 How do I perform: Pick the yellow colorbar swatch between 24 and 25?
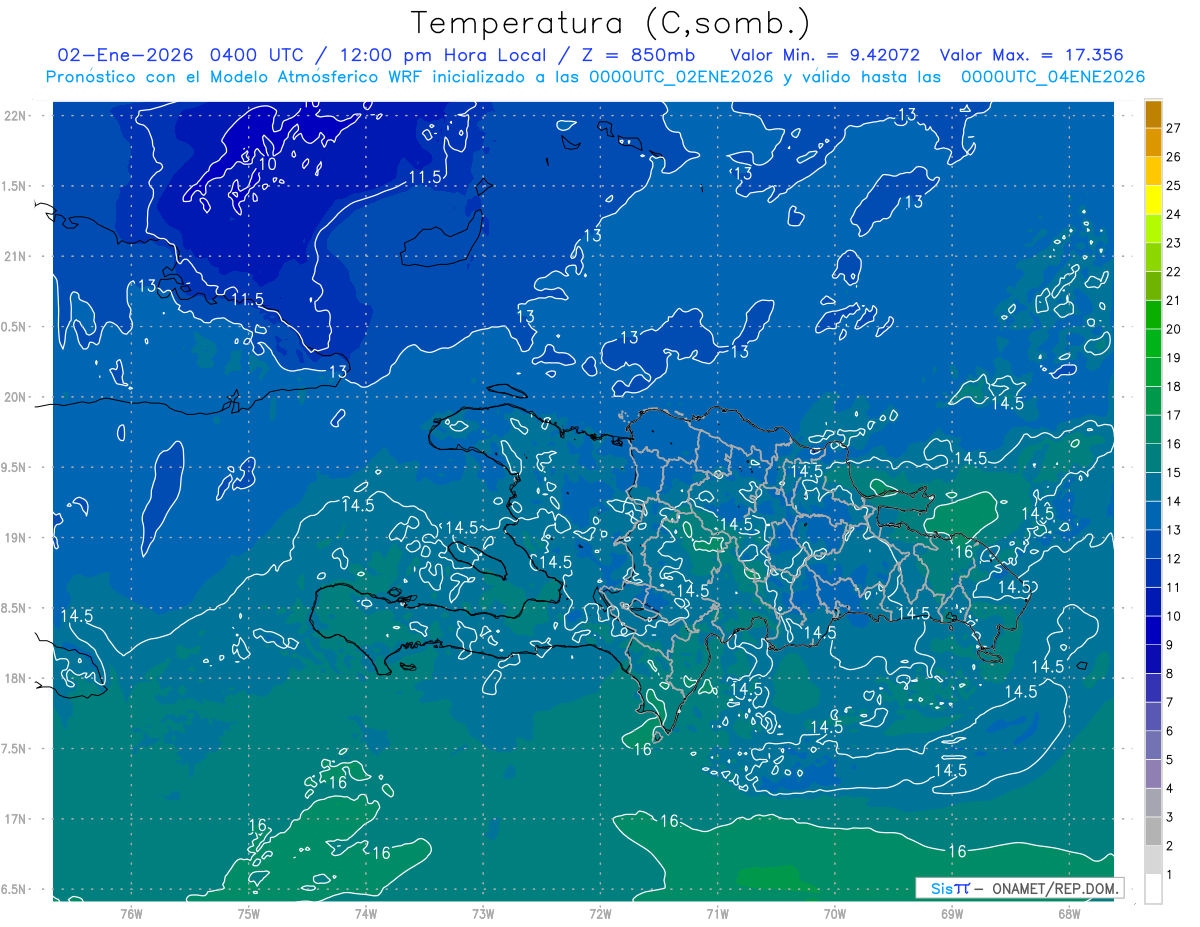tap(1153, 200)
